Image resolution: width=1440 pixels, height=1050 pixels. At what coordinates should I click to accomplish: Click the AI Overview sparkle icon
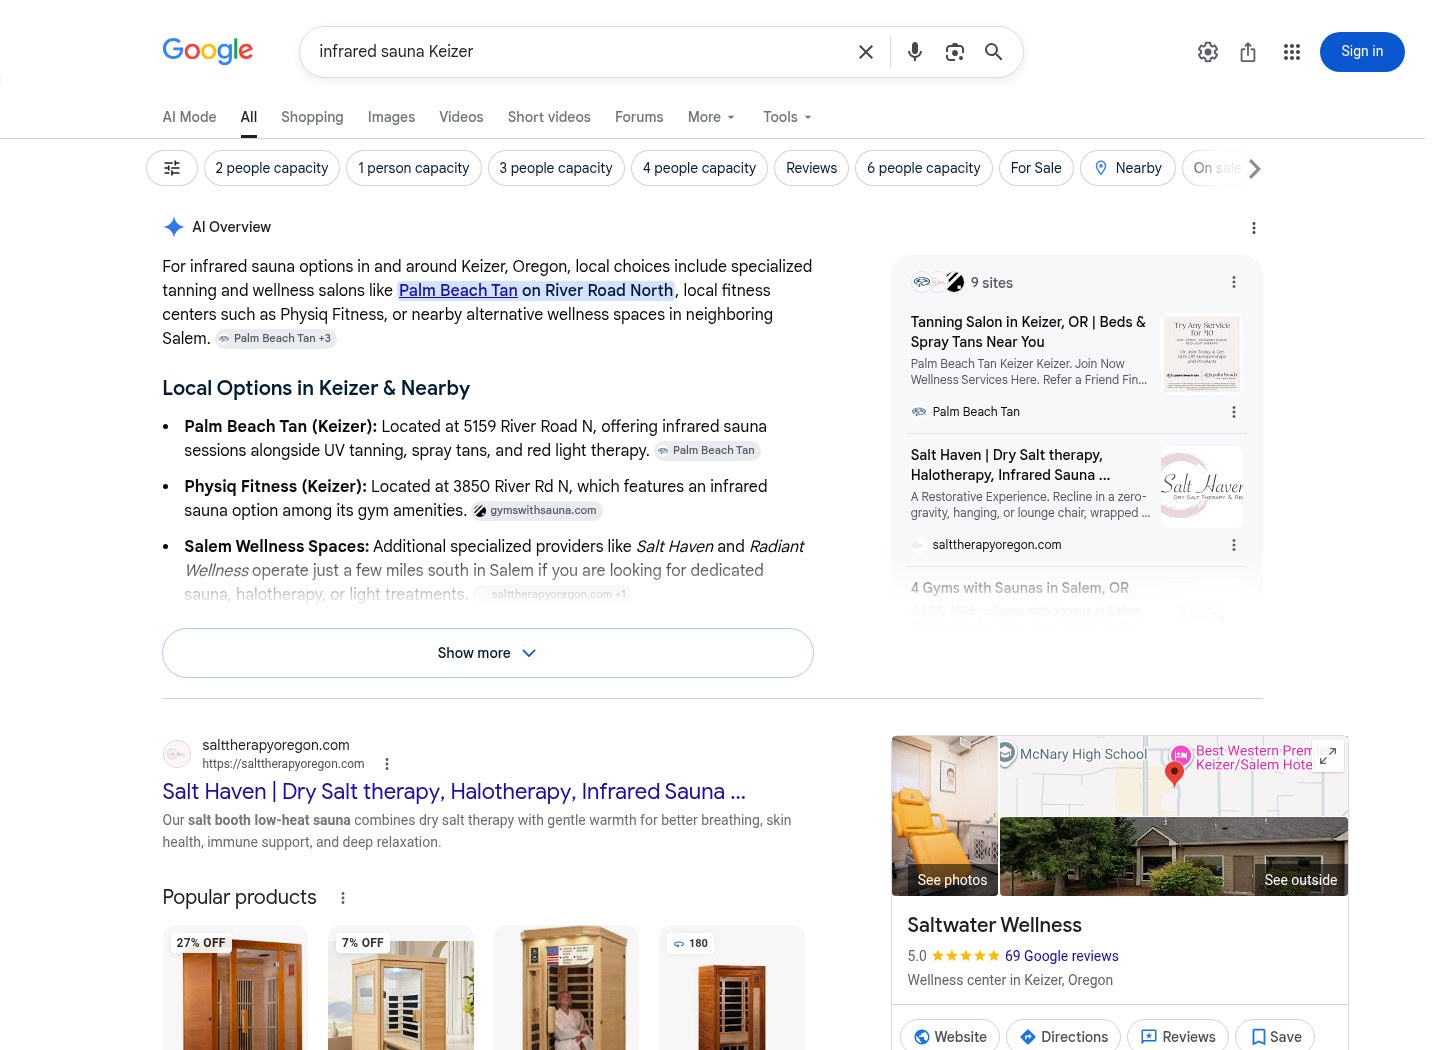tap(173, 227)
